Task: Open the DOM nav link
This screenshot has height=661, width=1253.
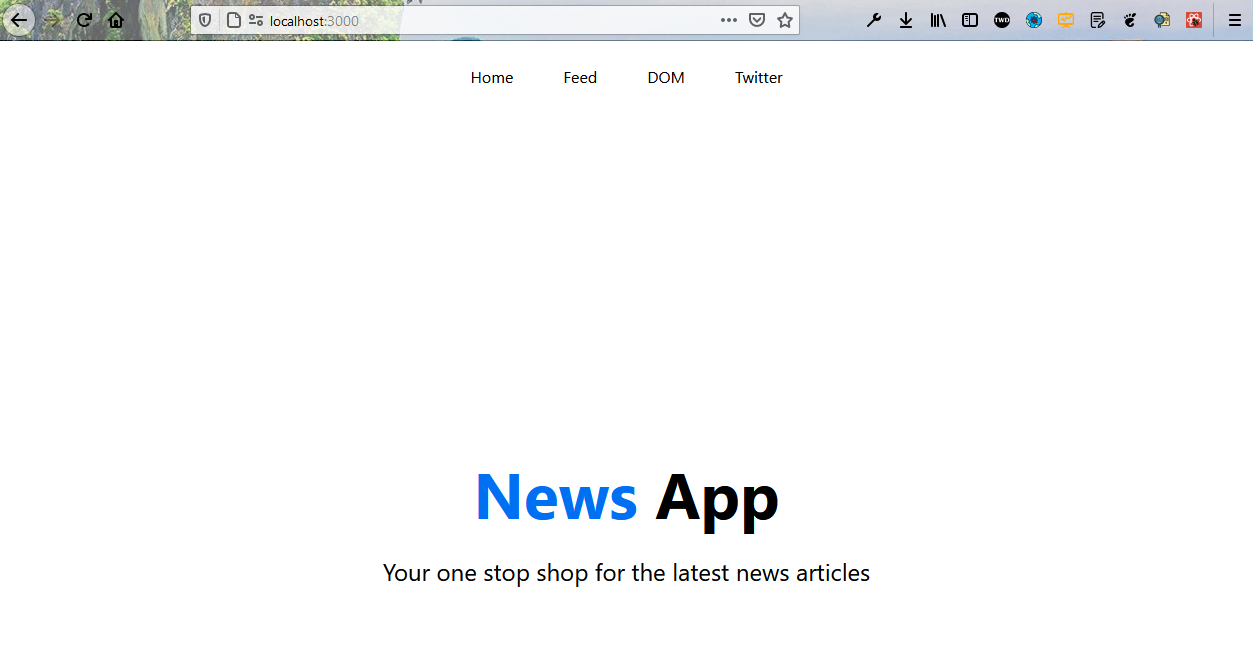Action: click(x=666, y=78)
